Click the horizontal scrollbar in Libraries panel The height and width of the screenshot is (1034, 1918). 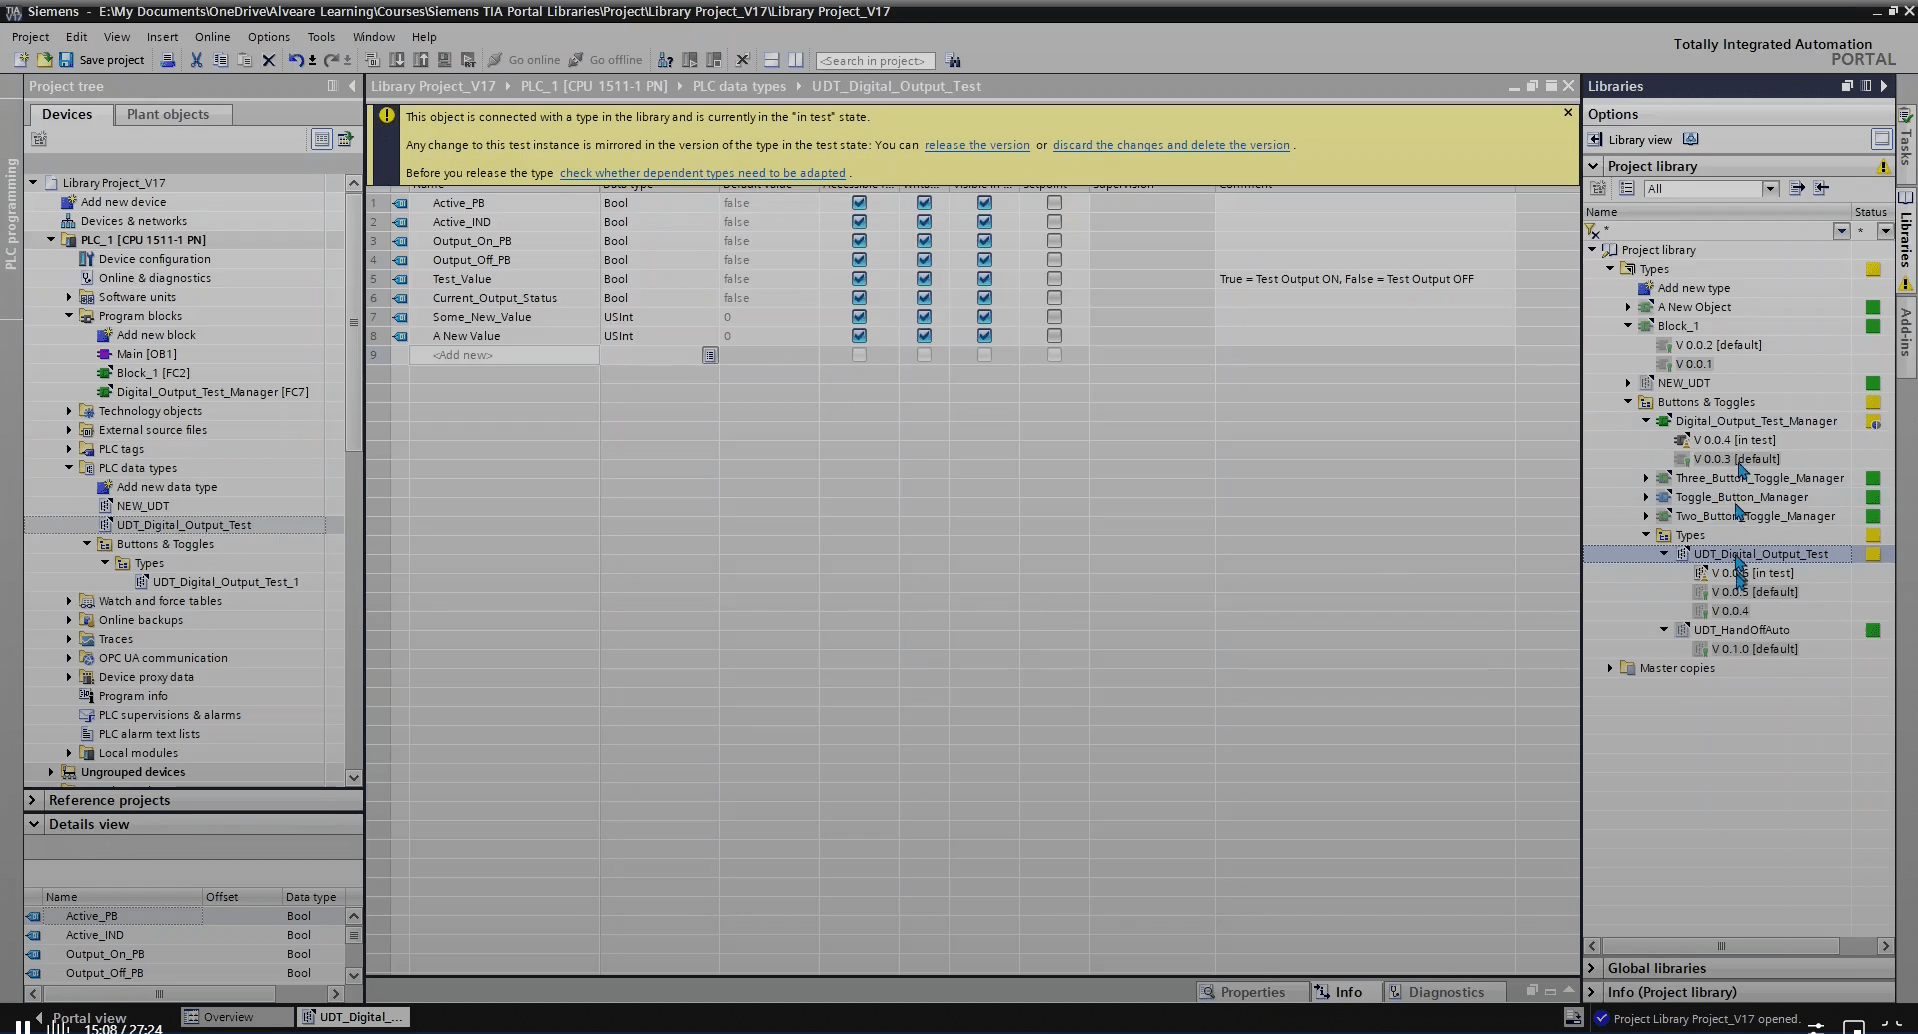pos(1720,946)
